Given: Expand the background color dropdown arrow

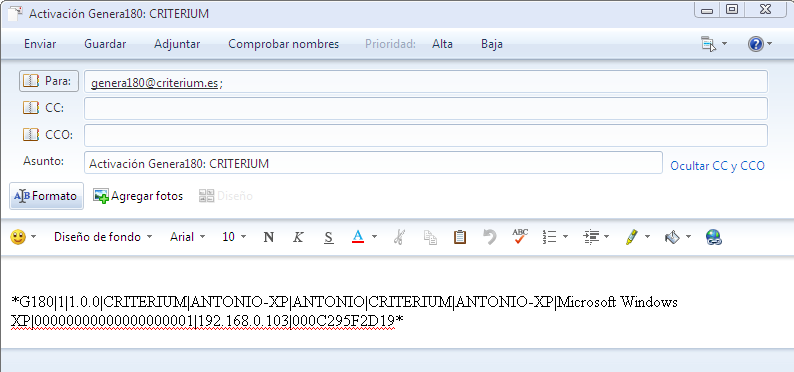Looking at the screenshot, I should [688, 237].
